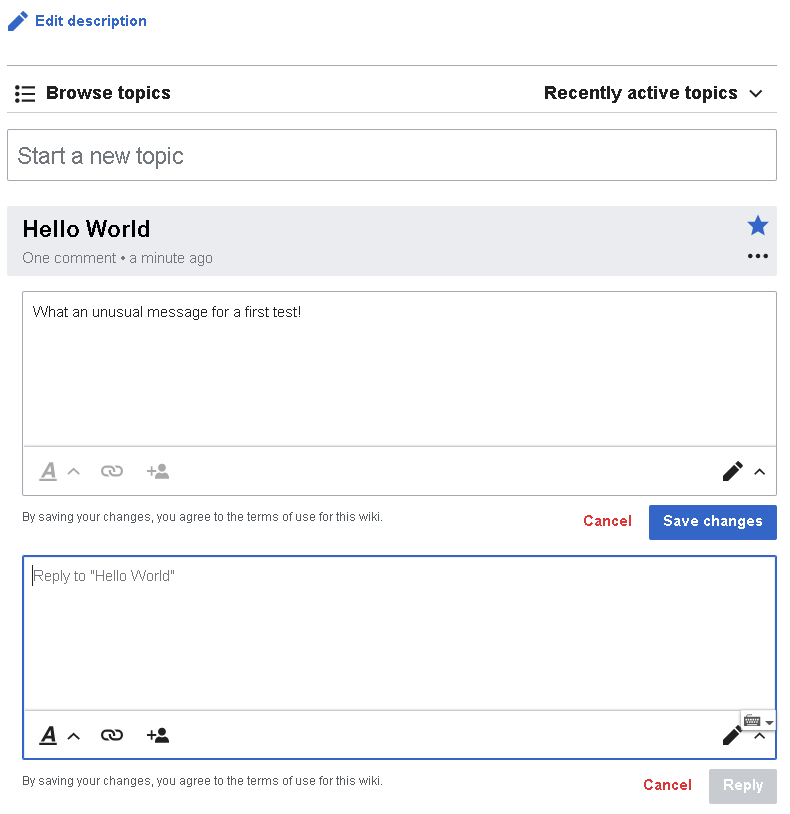
Task: Click the Start a new topic field
Action: pos(391,156)
